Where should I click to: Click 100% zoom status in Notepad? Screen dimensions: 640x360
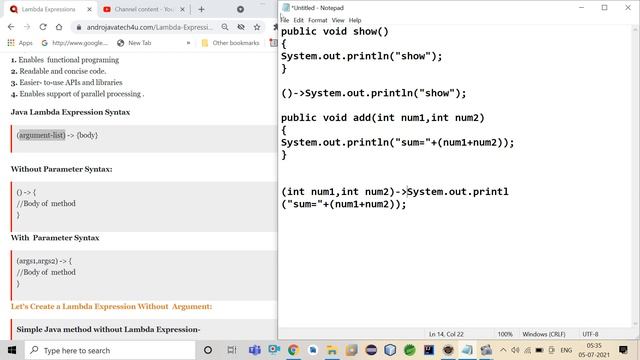point(505,334)
